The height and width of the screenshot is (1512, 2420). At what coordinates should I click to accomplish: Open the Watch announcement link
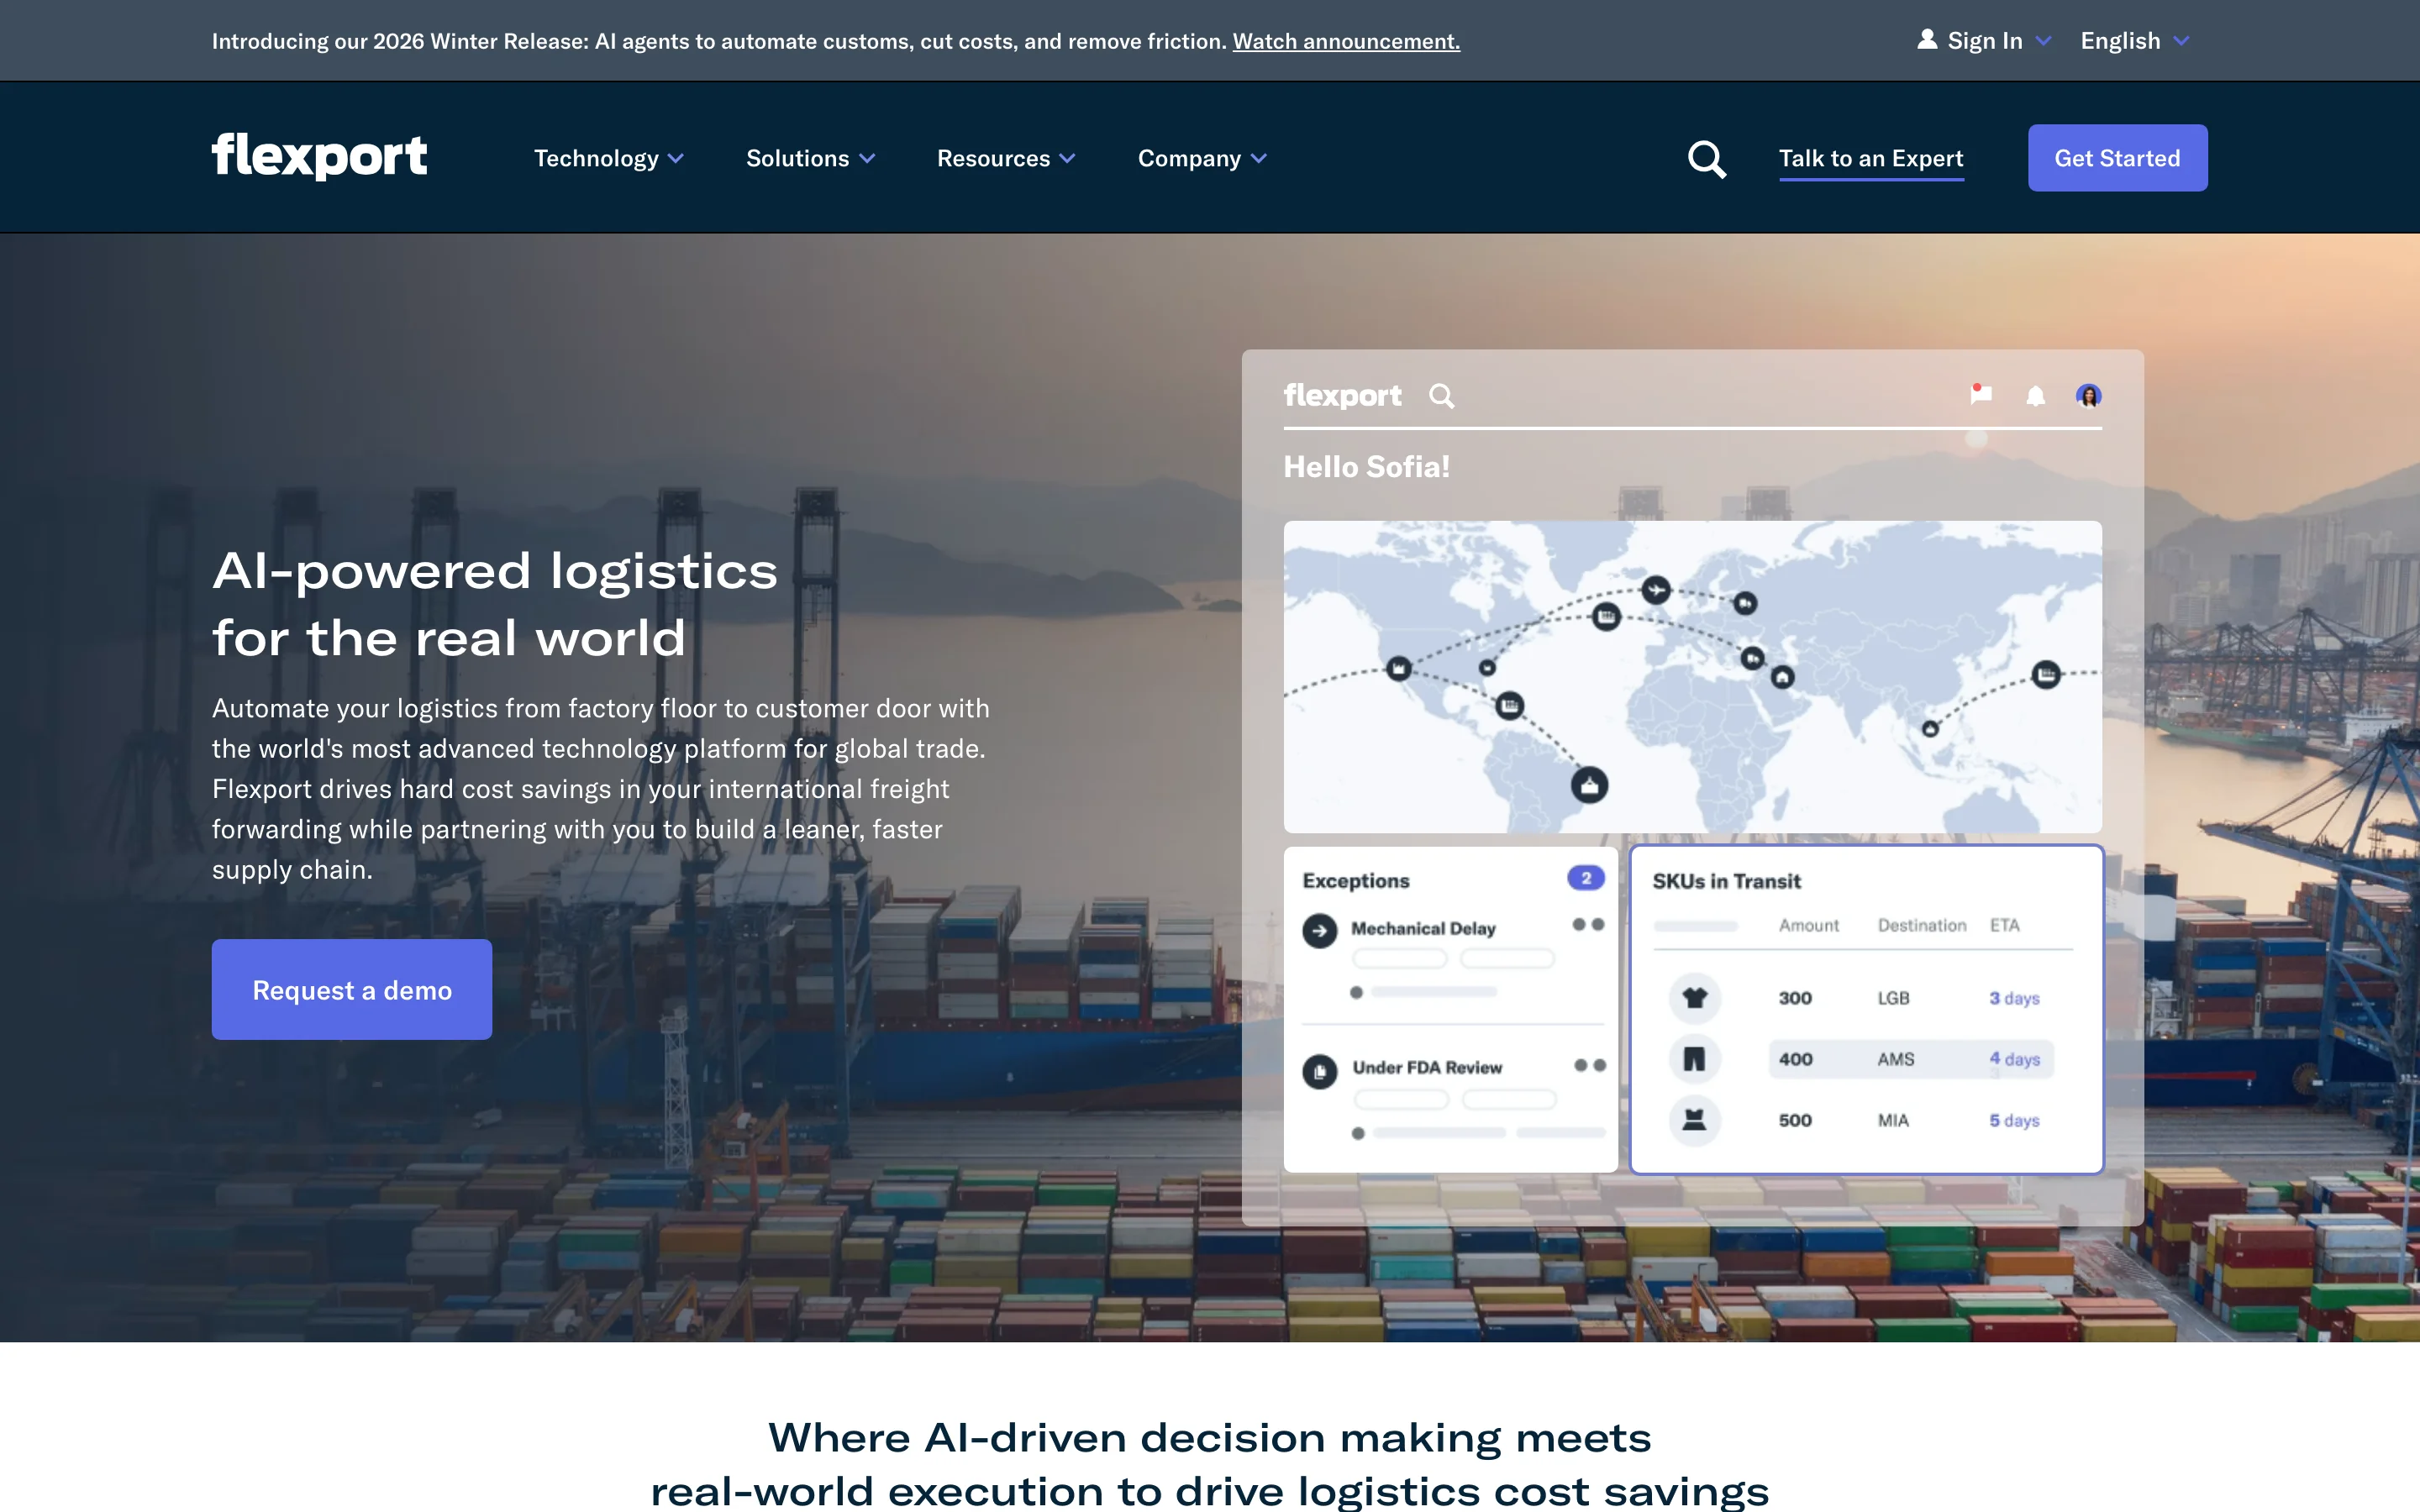[x=1346, y=41]
